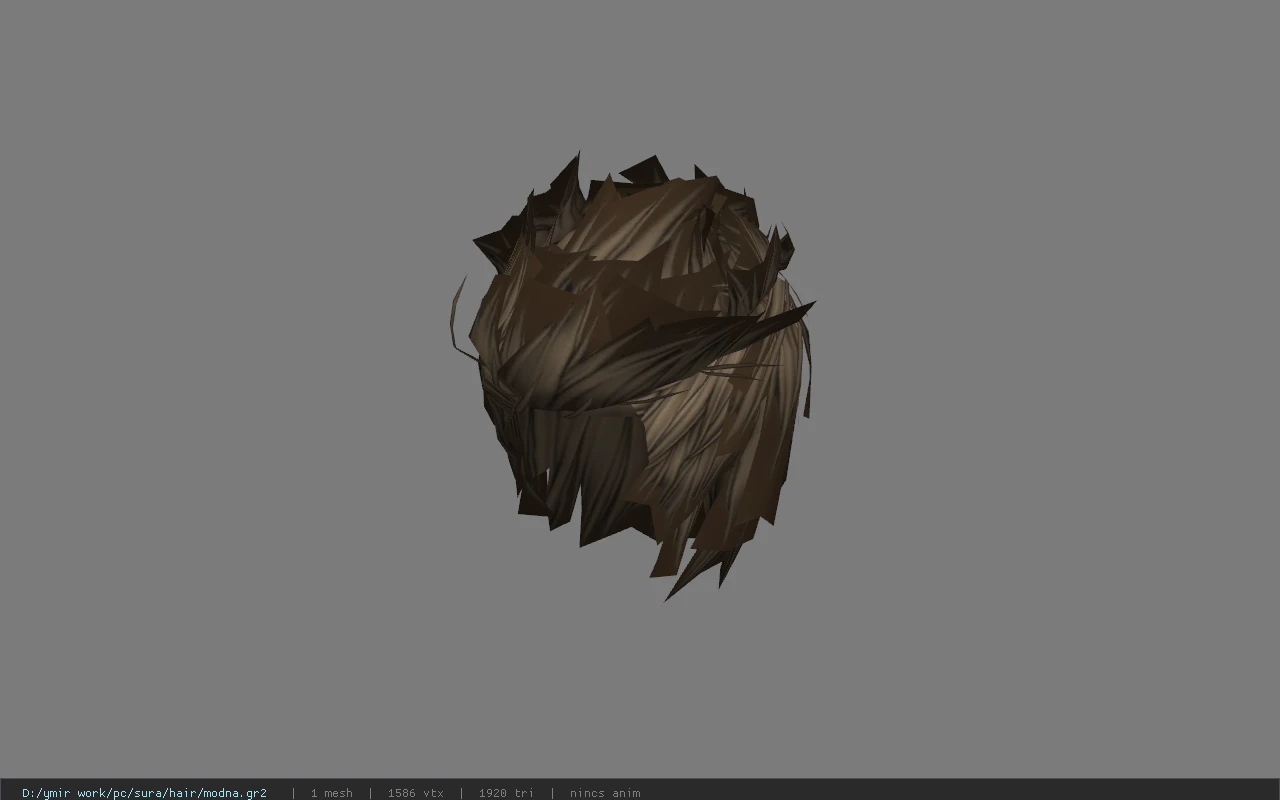
Task: Click the '1 mesh' status entry
Action: click(x=331, y=793)
